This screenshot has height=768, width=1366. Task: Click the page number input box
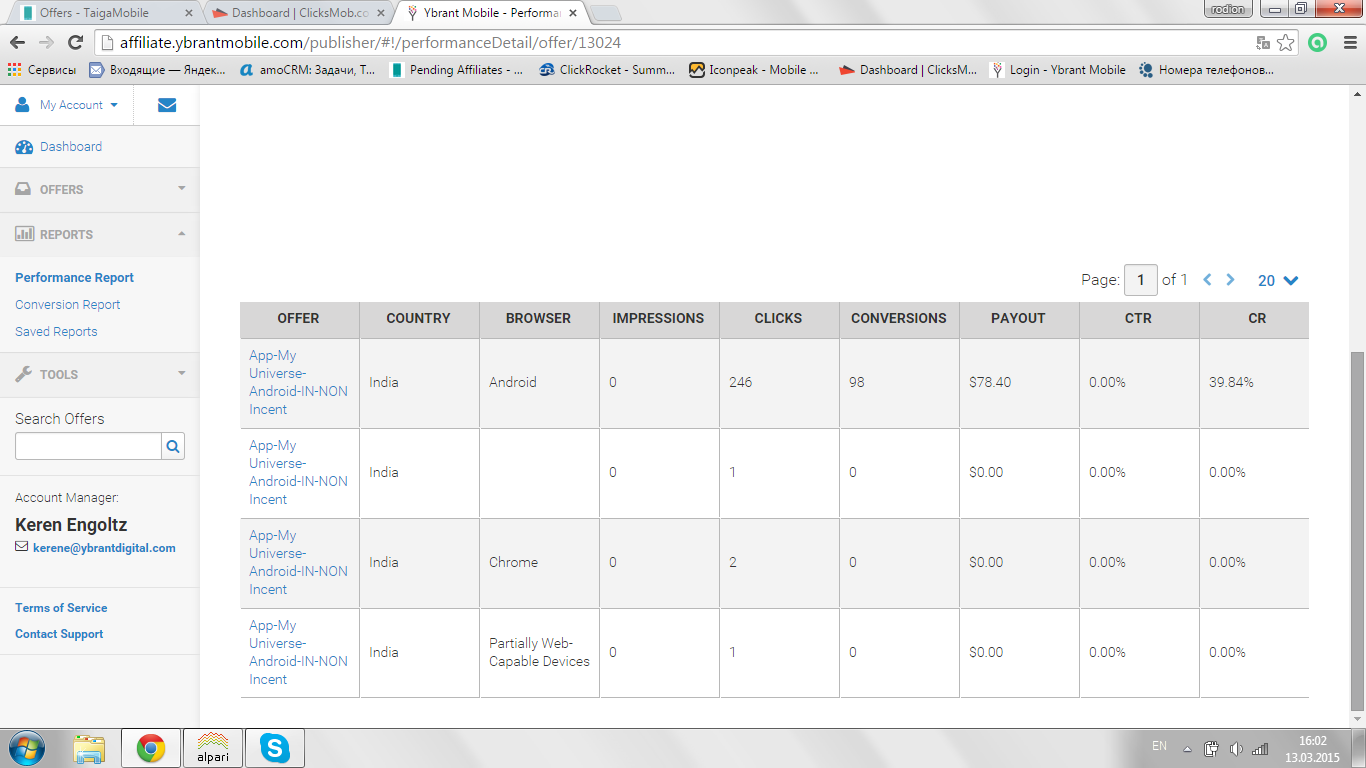coord(1141,280)
